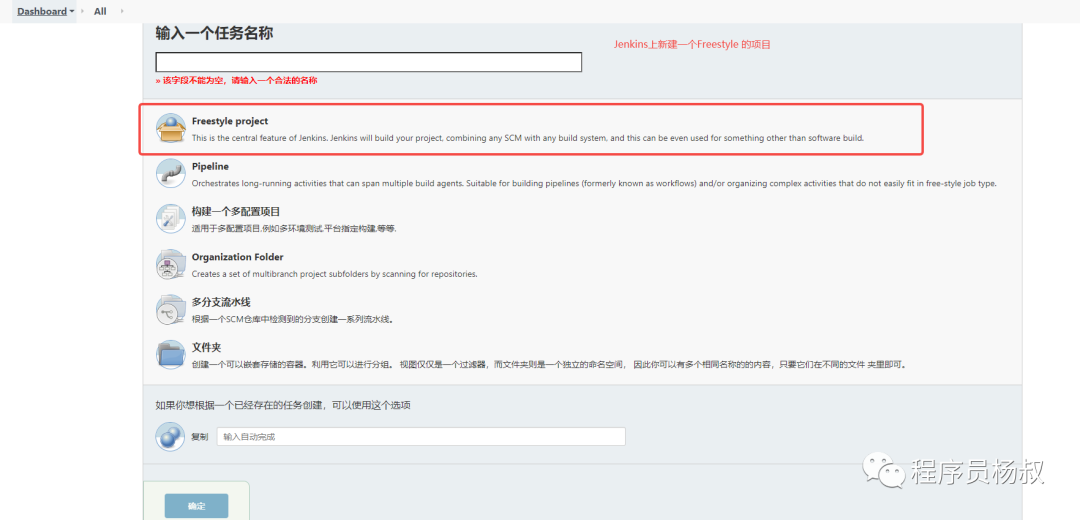Select the Pipeline title text
The height and width of the screenshot is (520, 1080).
[x=210, y=167]
